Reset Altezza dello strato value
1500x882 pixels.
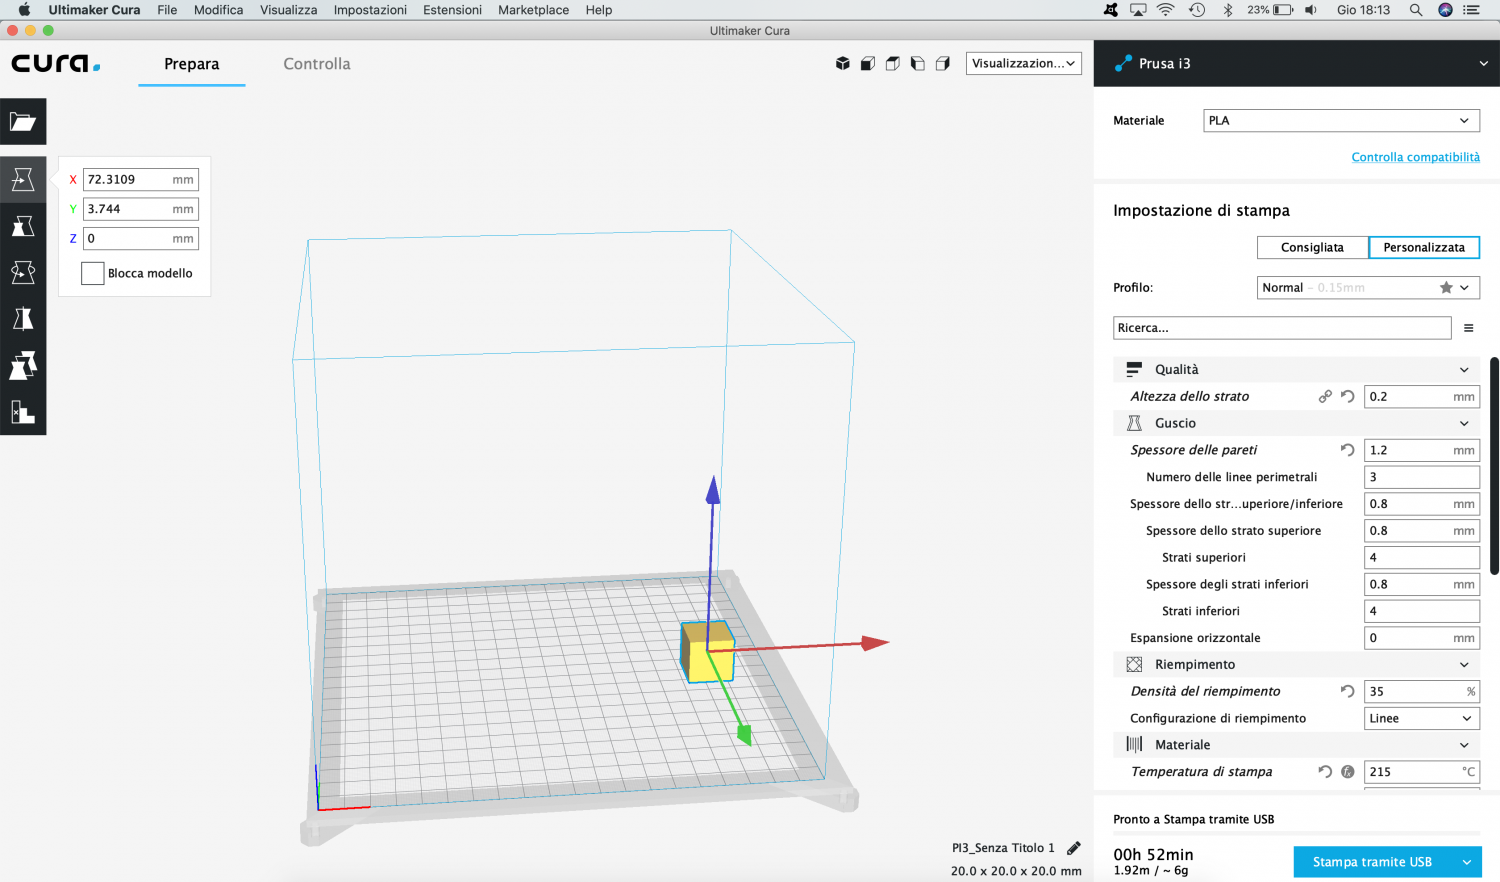coord(1348,397)
